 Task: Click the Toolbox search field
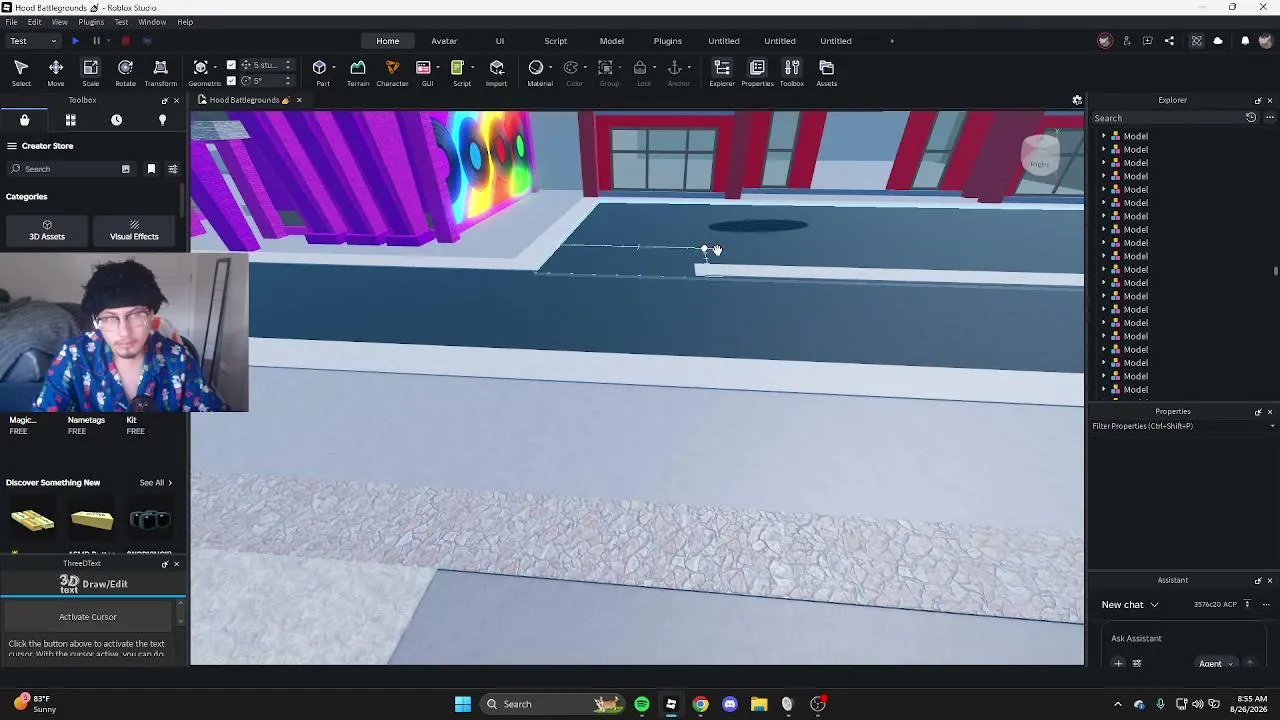tap(70, 169)
